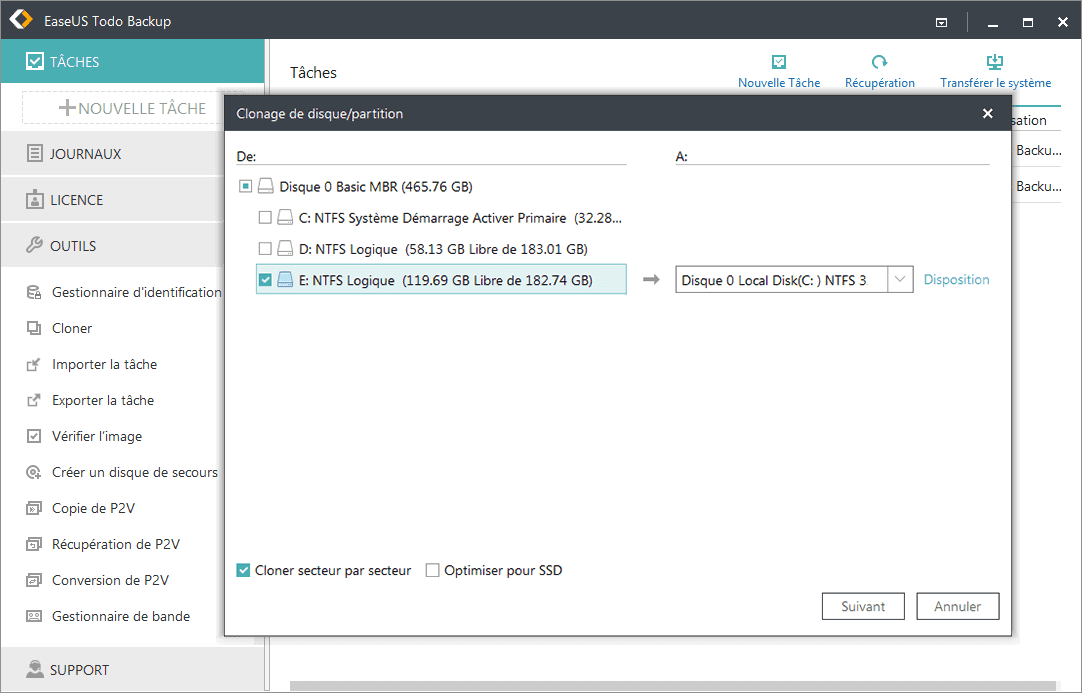Open the destination disk dropdown arrow
1082x693 pixels.
(900, 280)
